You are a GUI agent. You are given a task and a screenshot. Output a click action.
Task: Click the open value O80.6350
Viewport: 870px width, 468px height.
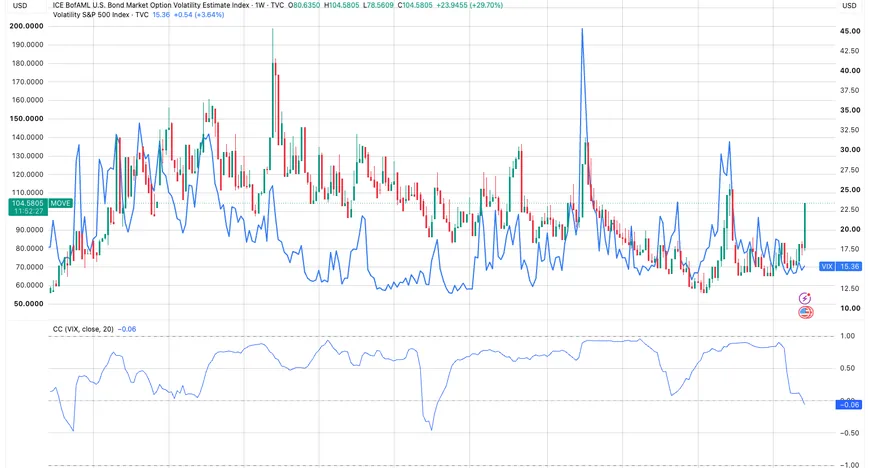point(306,5)
